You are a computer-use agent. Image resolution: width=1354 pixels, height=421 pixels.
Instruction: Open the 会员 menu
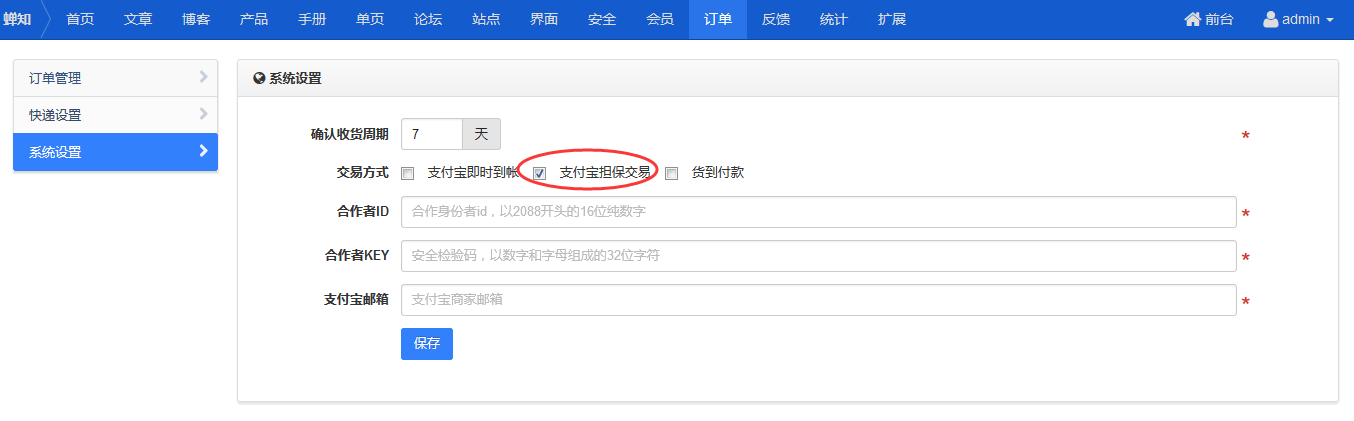coord(660,19)
